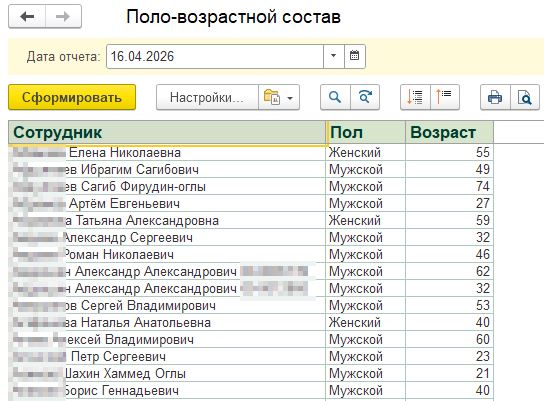Viewport: 544px width, 401px height.
Task: Select the Сагиб Фирудин-оглы cell
Action: click(x=167, y=186)
